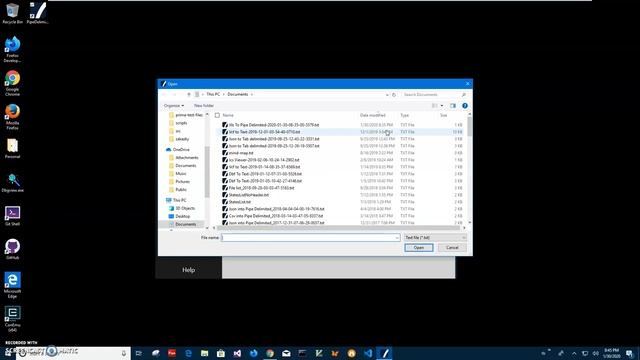Screen dimensions: 640x360
Task: Open the Organize dropdown menu
Action: [x=173, y=106]
